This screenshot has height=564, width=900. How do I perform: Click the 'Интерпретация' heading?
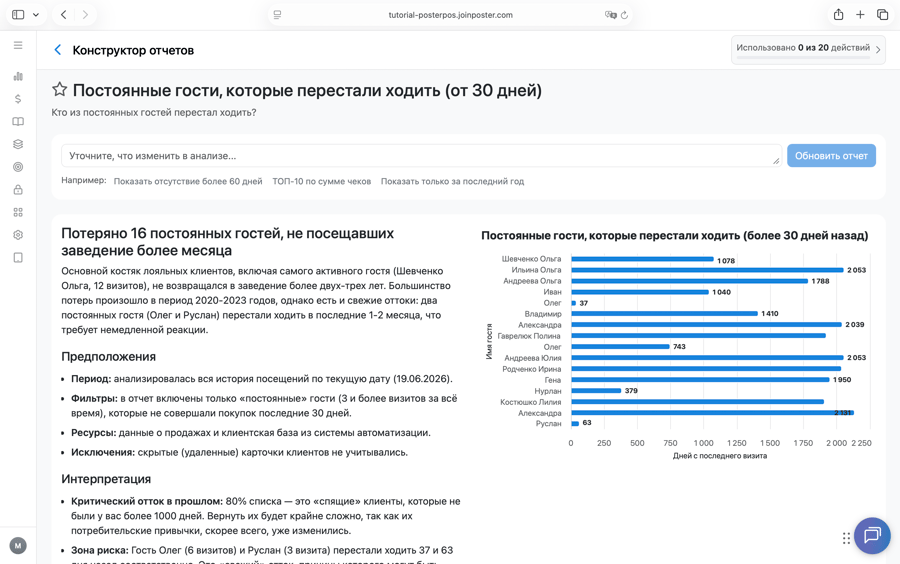click(x=106, y=479)
